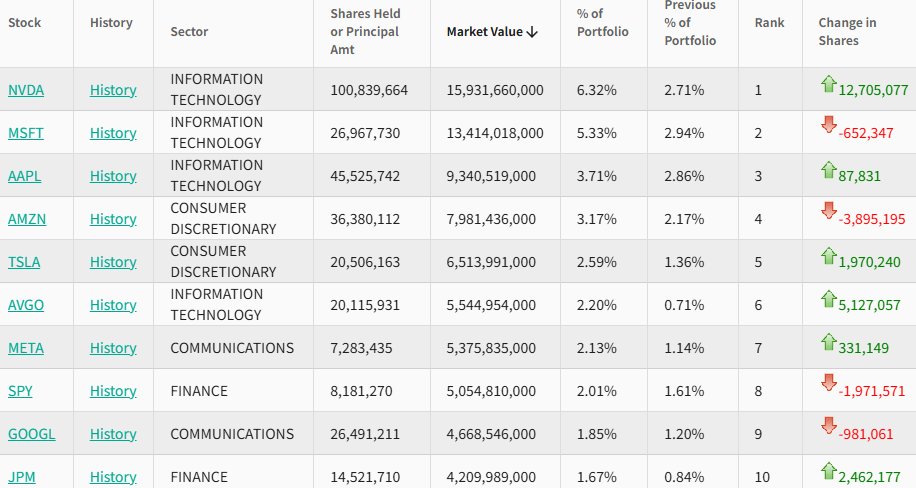Sort table by Shares Held column header
This screenshot has width=916, height=488.
pos(365,31)
